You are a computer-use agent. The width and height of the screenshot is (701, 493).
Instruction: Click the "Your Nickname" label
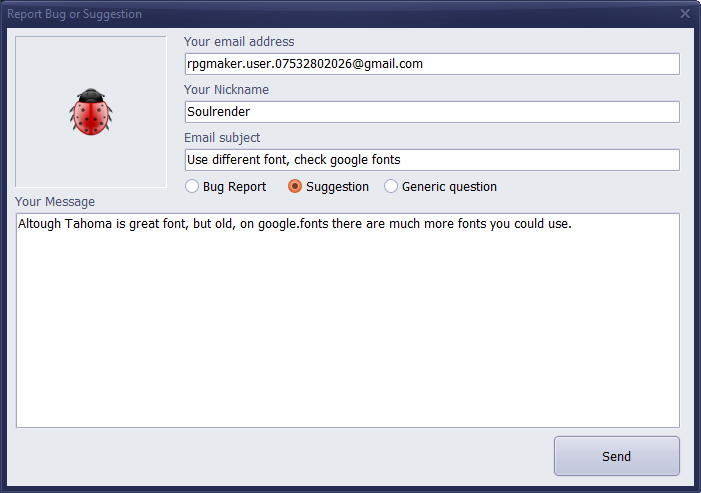tap(226, 90)
